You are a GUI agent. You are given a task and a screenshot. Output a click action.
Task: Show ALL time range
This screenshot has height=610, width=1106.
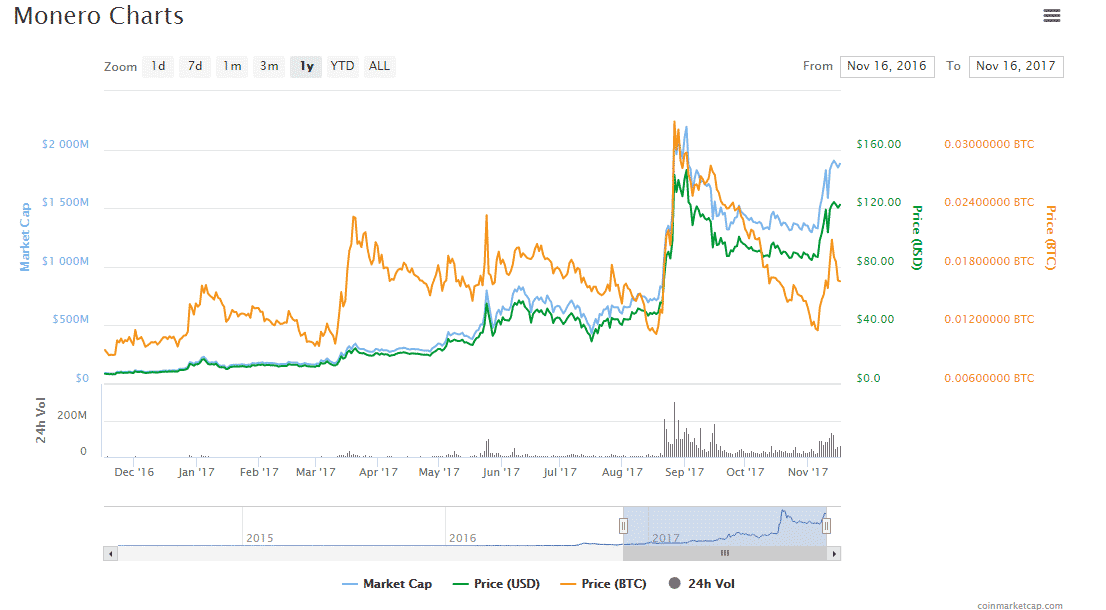tap(379, 66)
